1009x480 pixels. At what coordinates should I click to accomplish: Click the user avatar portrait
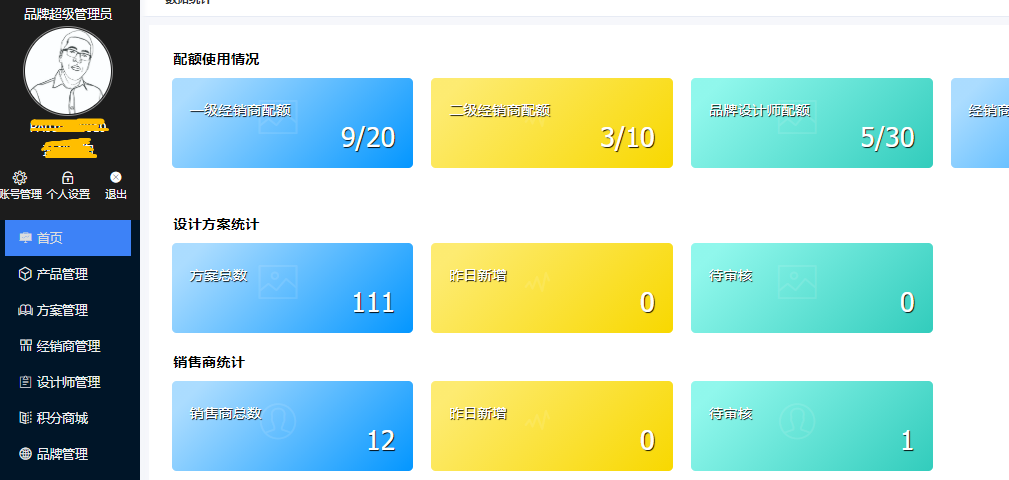coord(68,73)
